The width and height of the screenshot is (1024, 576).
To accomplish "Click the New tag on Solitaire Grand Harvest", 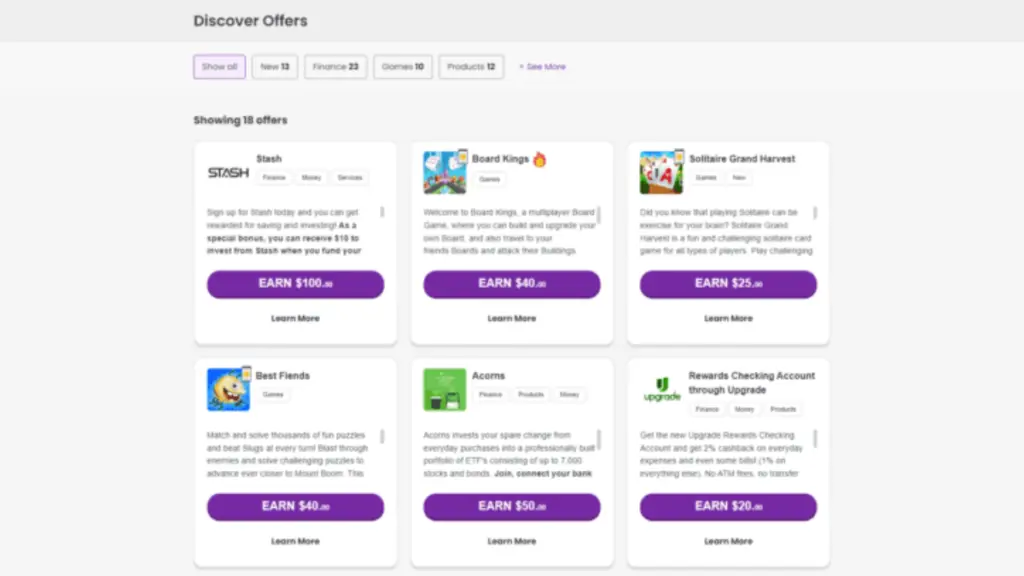I will tap(739, 178).
